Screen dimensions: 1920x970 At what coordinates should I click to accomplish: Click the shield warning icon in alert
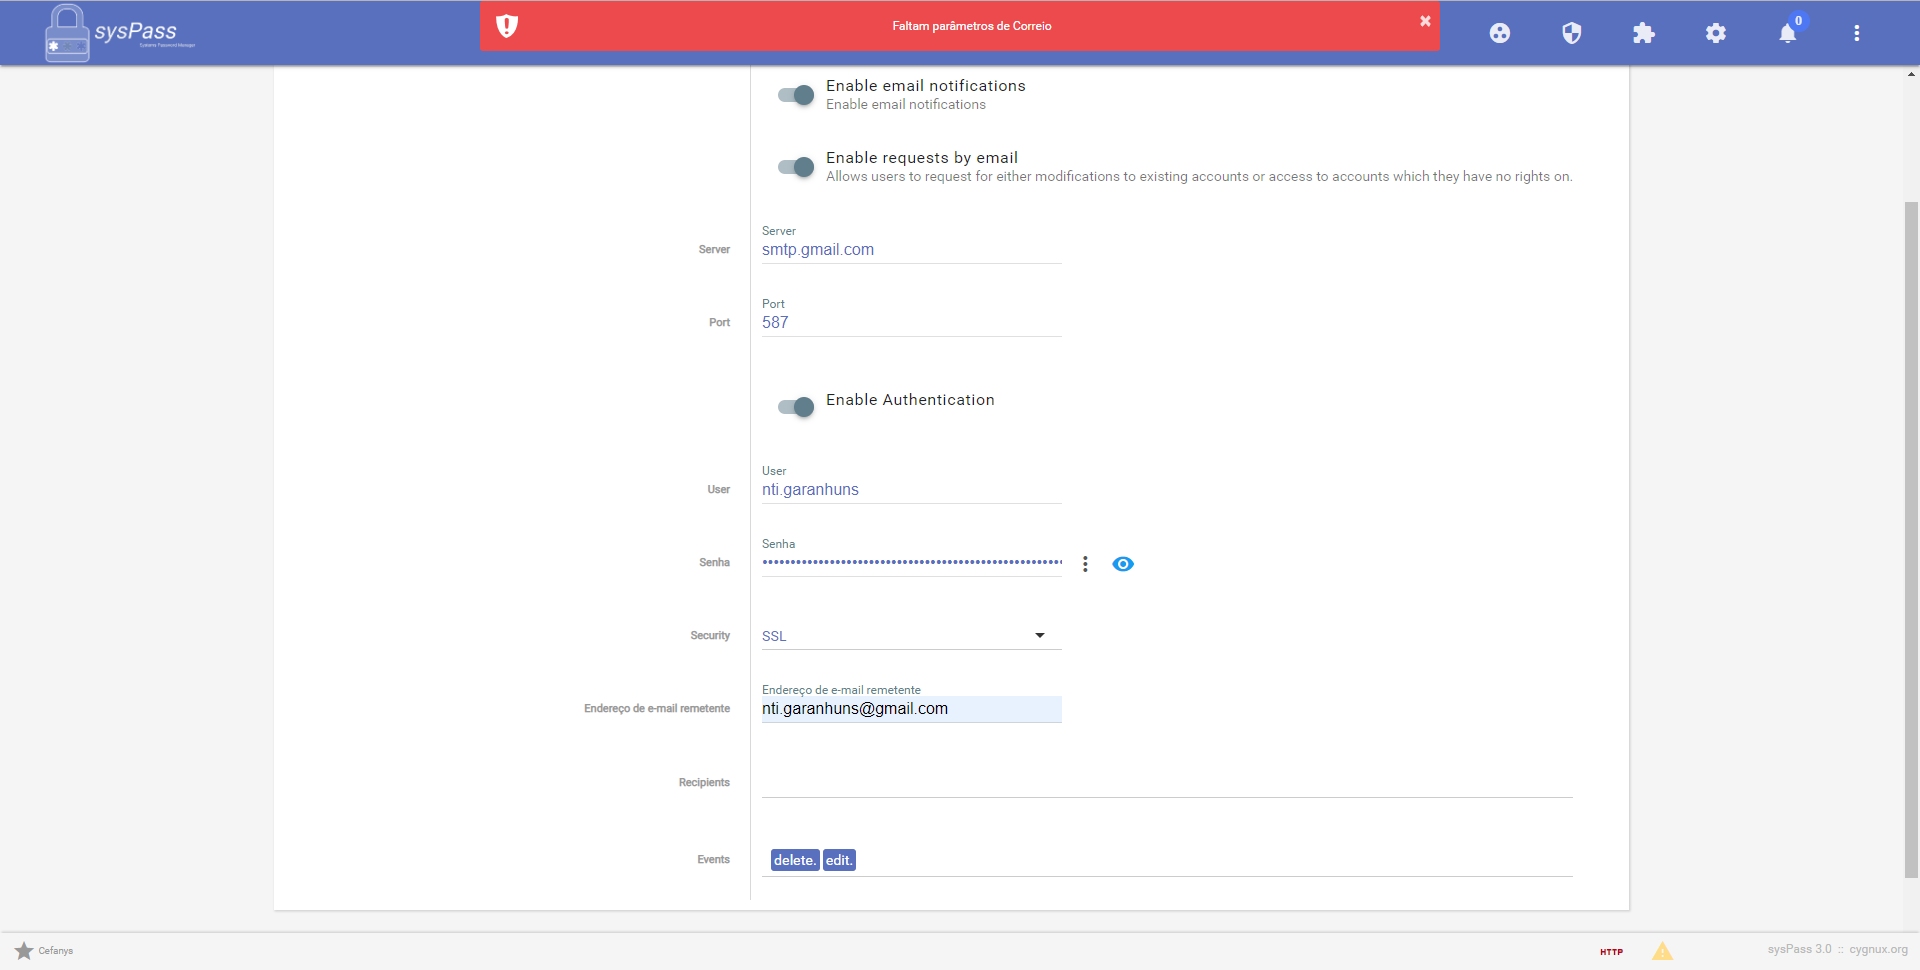point(507,26)
